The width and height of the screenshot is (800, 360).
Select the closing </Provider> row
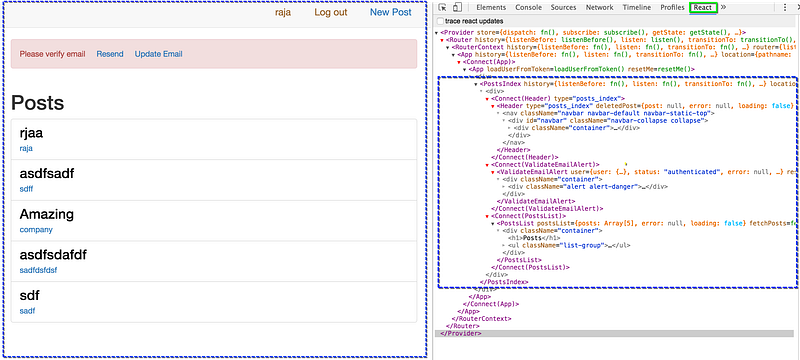[614, 333]
